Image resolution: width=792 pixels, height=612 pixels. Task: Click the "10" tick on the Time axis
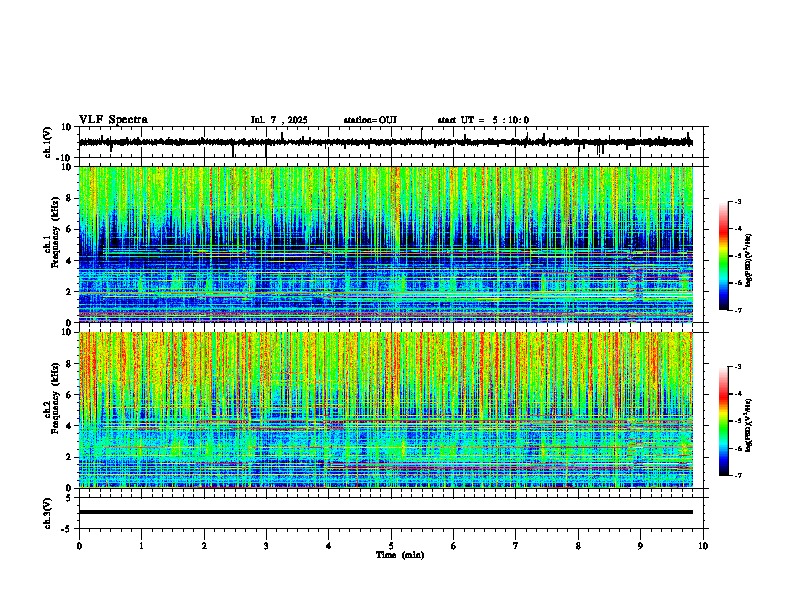coord(703,546)
